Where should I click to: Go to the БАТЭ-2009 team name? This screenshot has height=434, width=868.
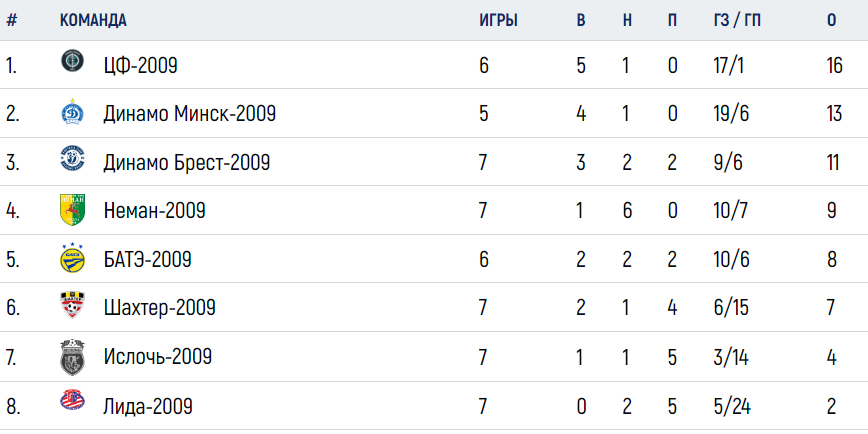point(147,259)
